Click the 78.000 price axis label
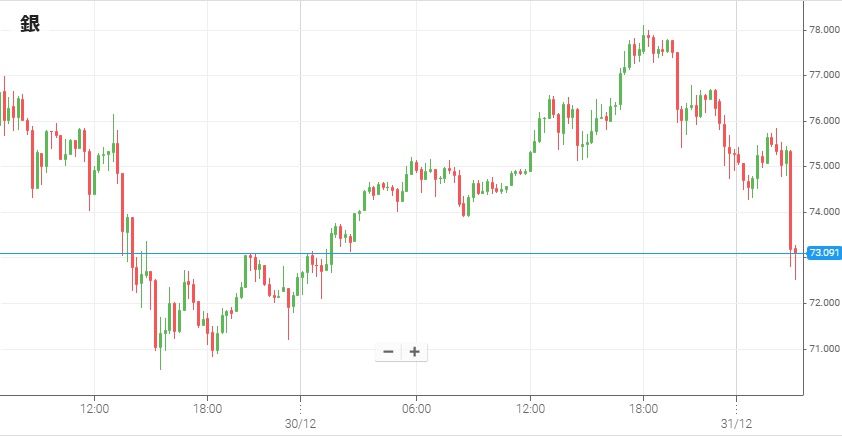This screenshot has width=842, height=436. click(823, 30)
